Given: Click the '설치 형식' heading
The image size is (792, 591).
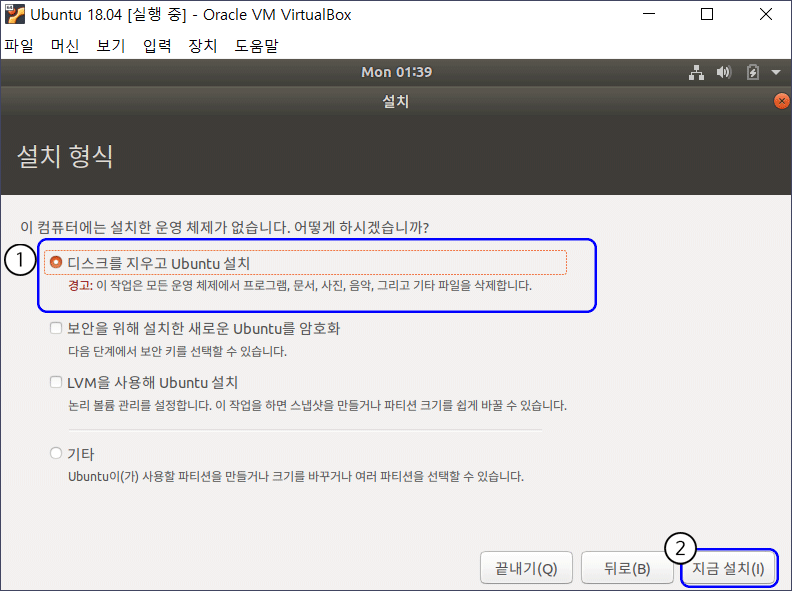Looking at the screenshot, I should coord(65,156).
